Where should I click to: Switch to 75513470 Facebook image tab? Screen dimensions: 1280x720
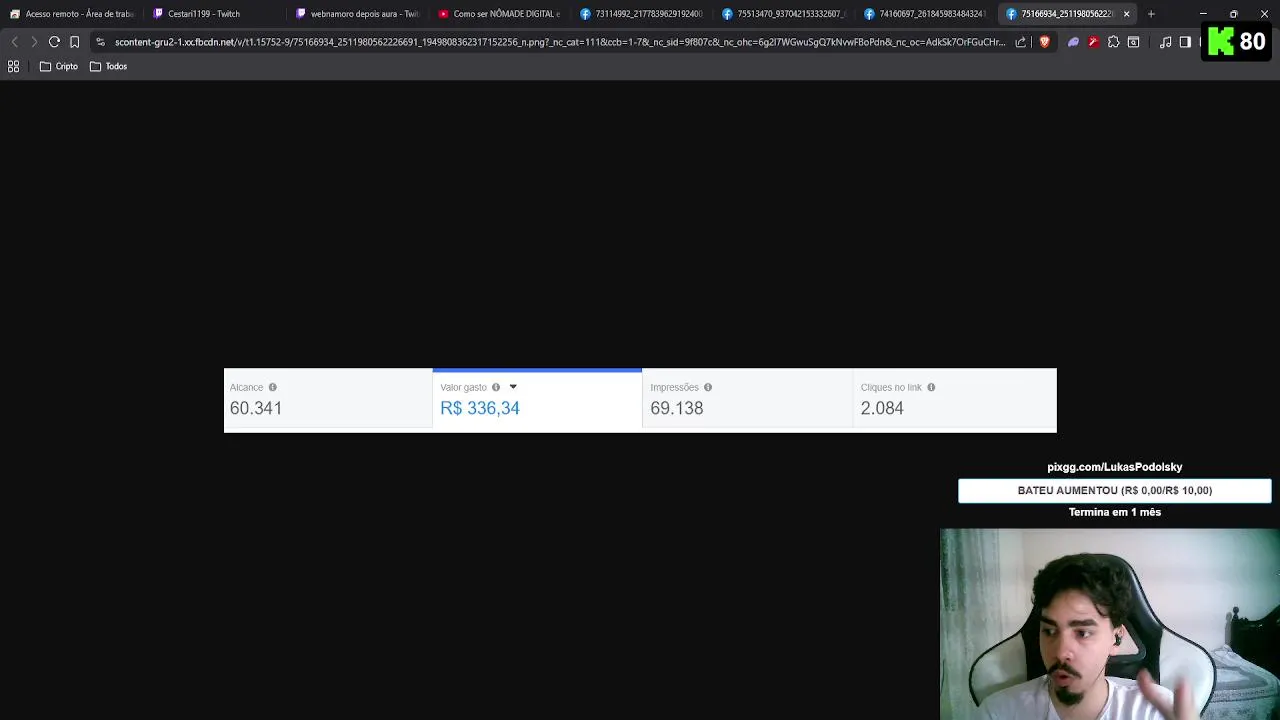(785, 14)
